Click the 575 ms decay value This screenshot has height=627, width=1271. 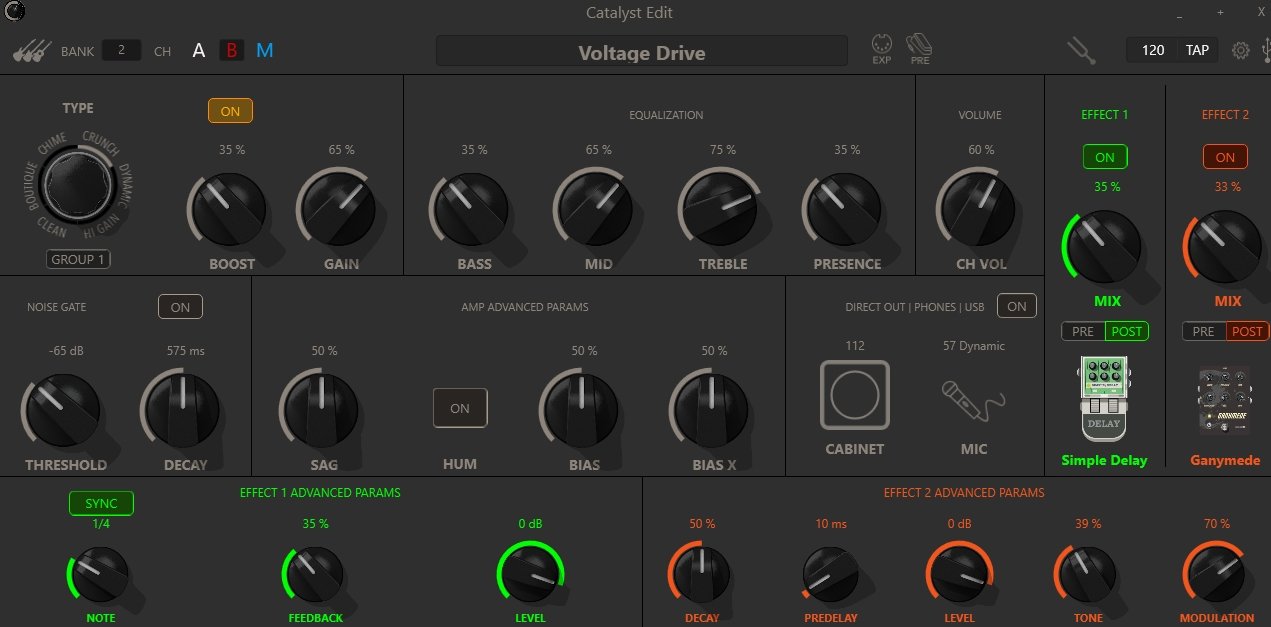[x=185, y=350]
